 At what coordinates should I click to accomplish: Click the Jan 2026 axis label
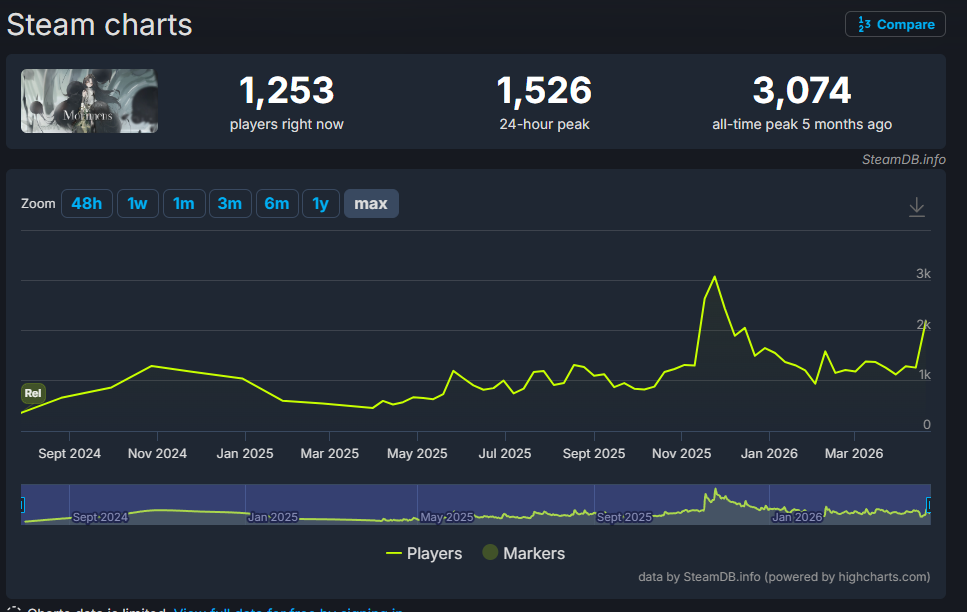coord(769,453)
